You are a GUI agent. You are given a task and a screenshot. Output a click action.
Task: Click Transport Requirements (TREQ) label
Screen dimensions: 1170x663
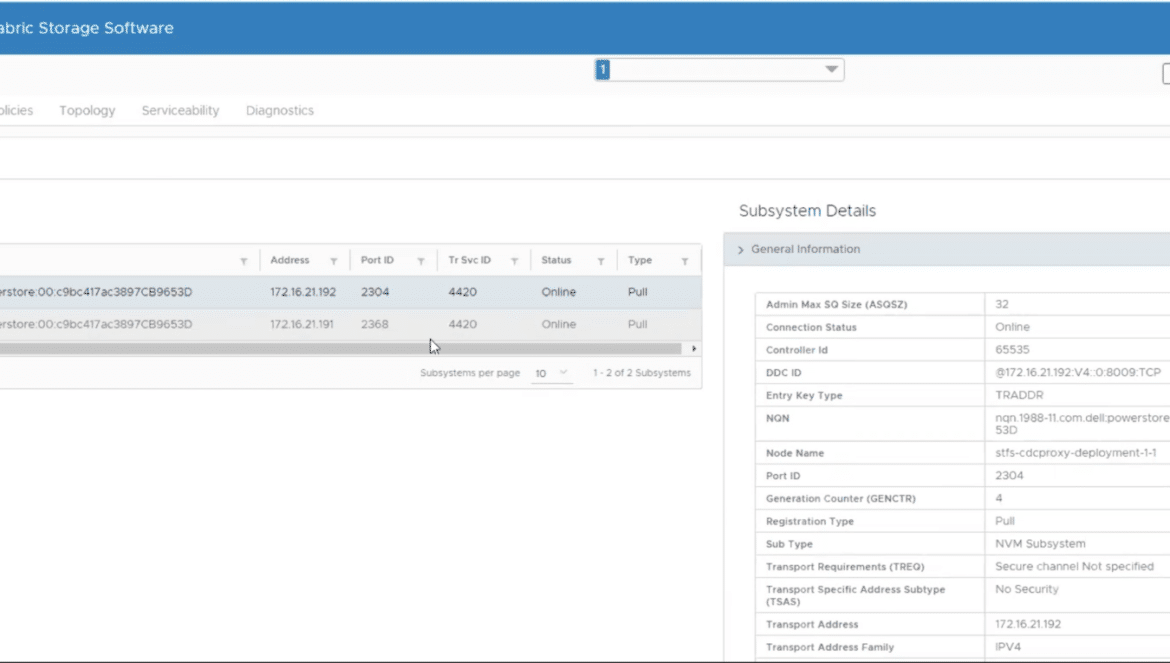click(x=845, y=567)
